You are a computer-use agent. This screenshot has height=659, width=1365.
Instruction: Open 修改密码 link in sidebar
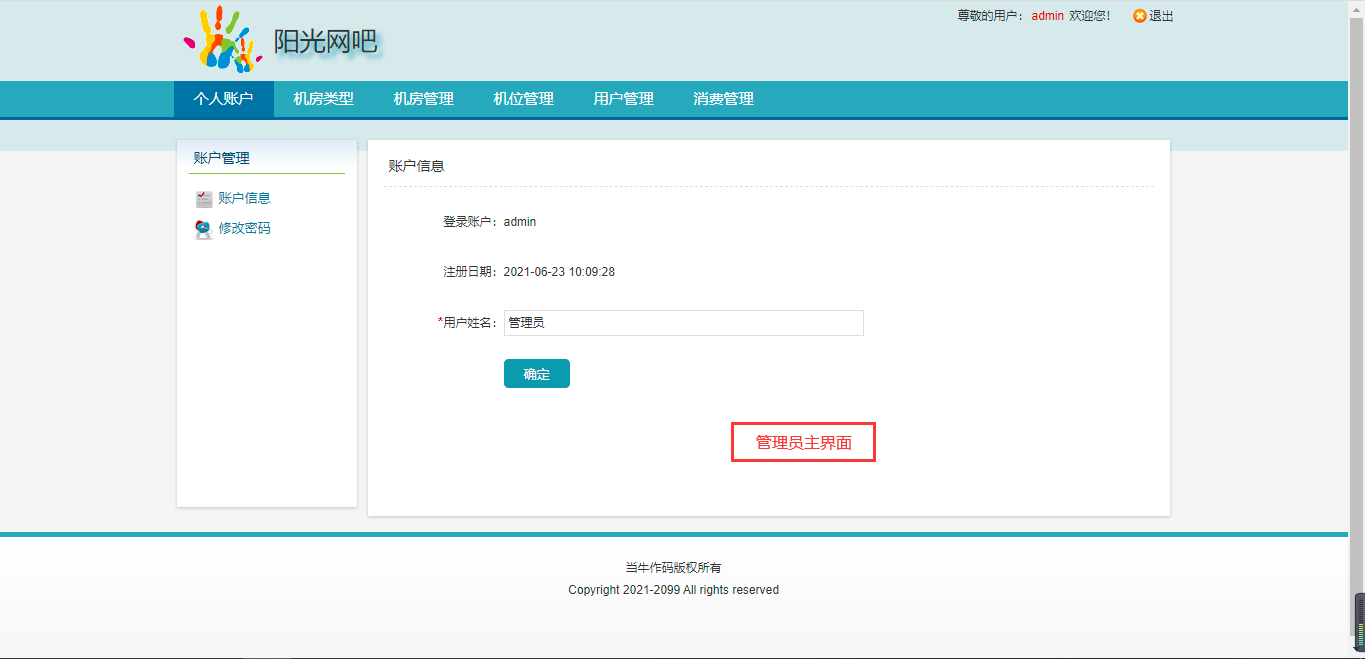(x=245, y=228)
